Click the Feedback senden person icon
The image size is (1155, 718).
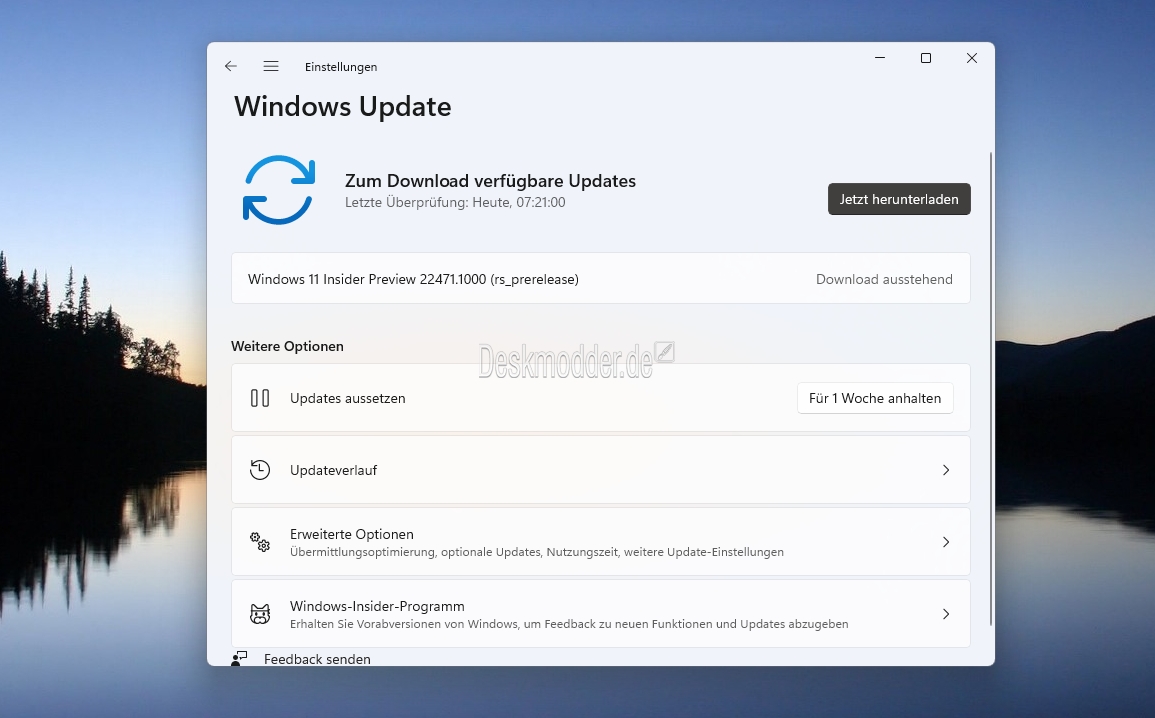[239, 658]
